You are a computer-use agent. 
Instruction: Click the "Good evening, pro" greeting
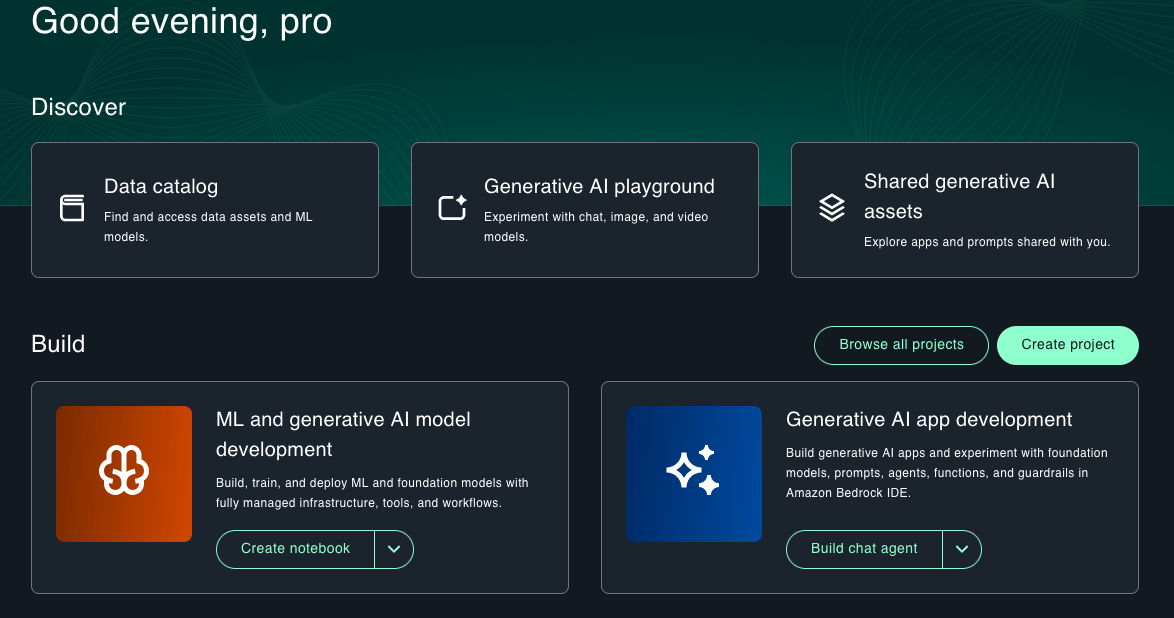[x=182, y=21]
